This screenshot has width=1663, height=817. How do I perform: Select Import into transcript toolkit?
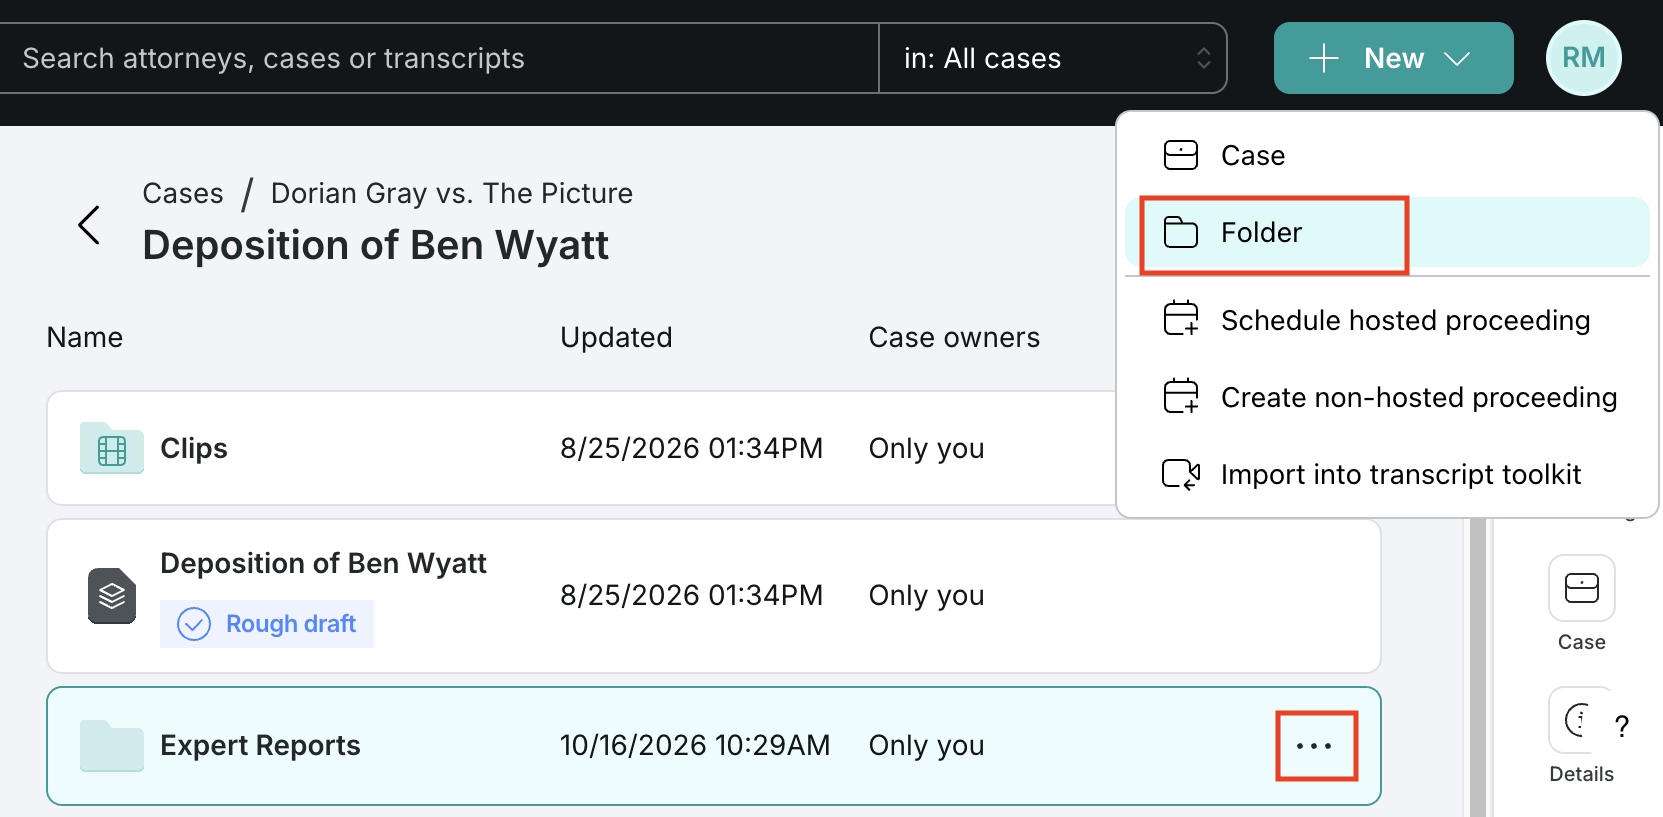1387,474
